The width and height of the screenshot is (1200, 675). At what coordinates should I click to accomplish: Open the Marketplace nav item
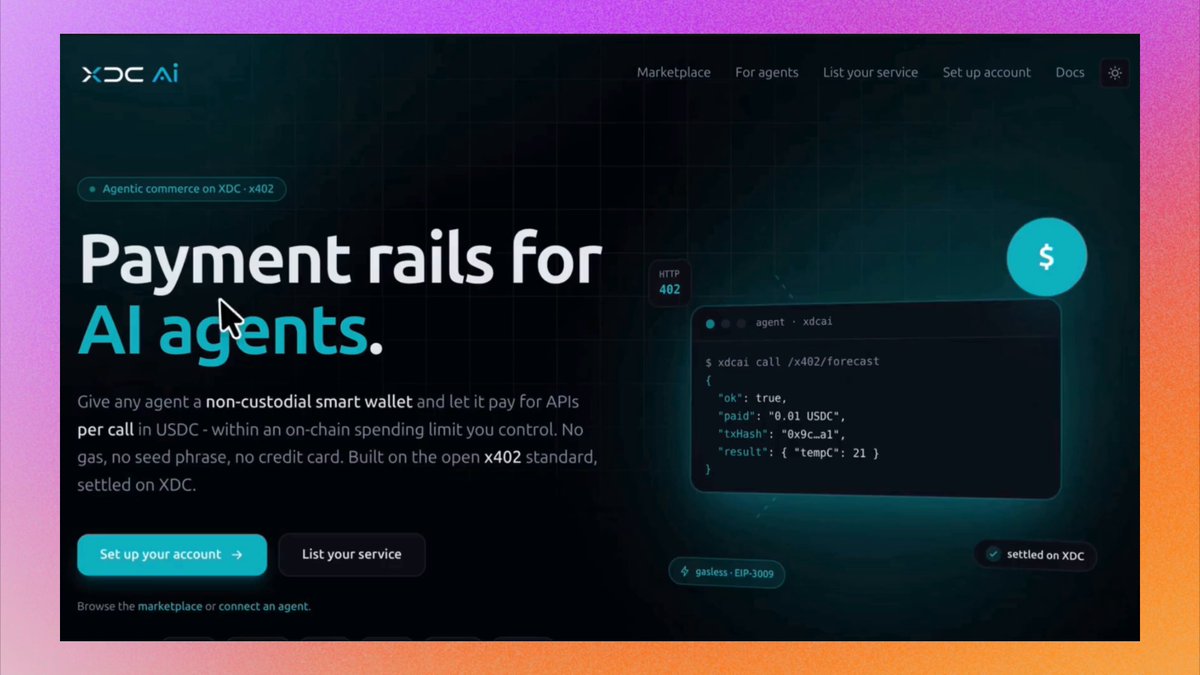[674, 73]
